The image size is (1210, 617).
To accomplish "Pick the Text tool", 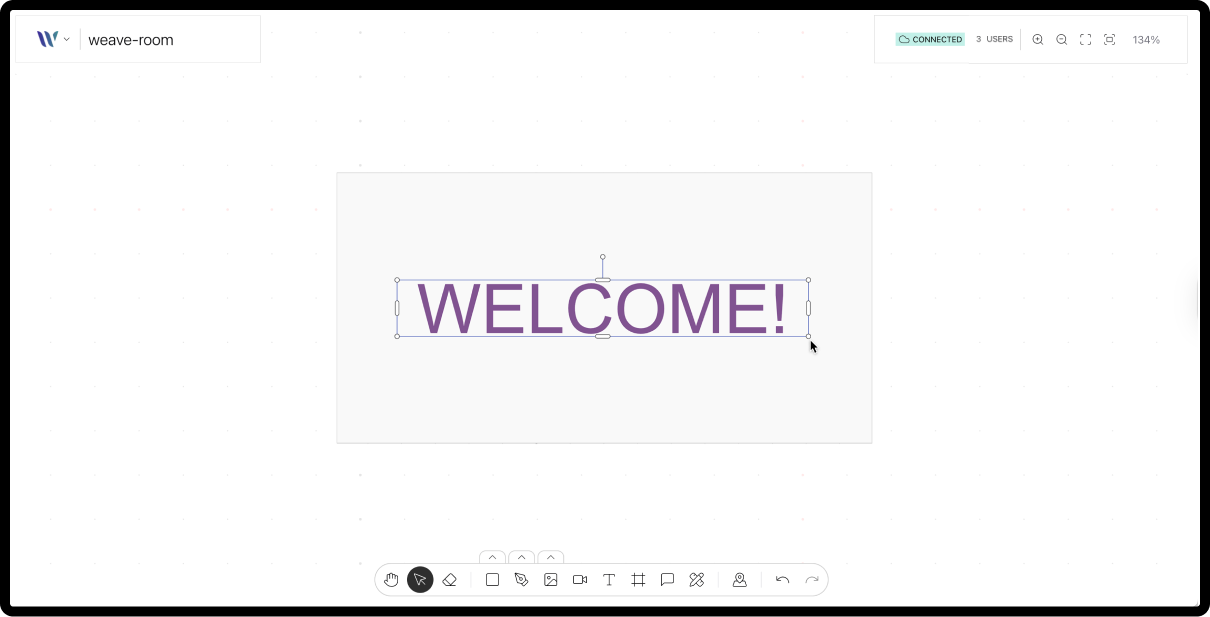I will 609,580.
